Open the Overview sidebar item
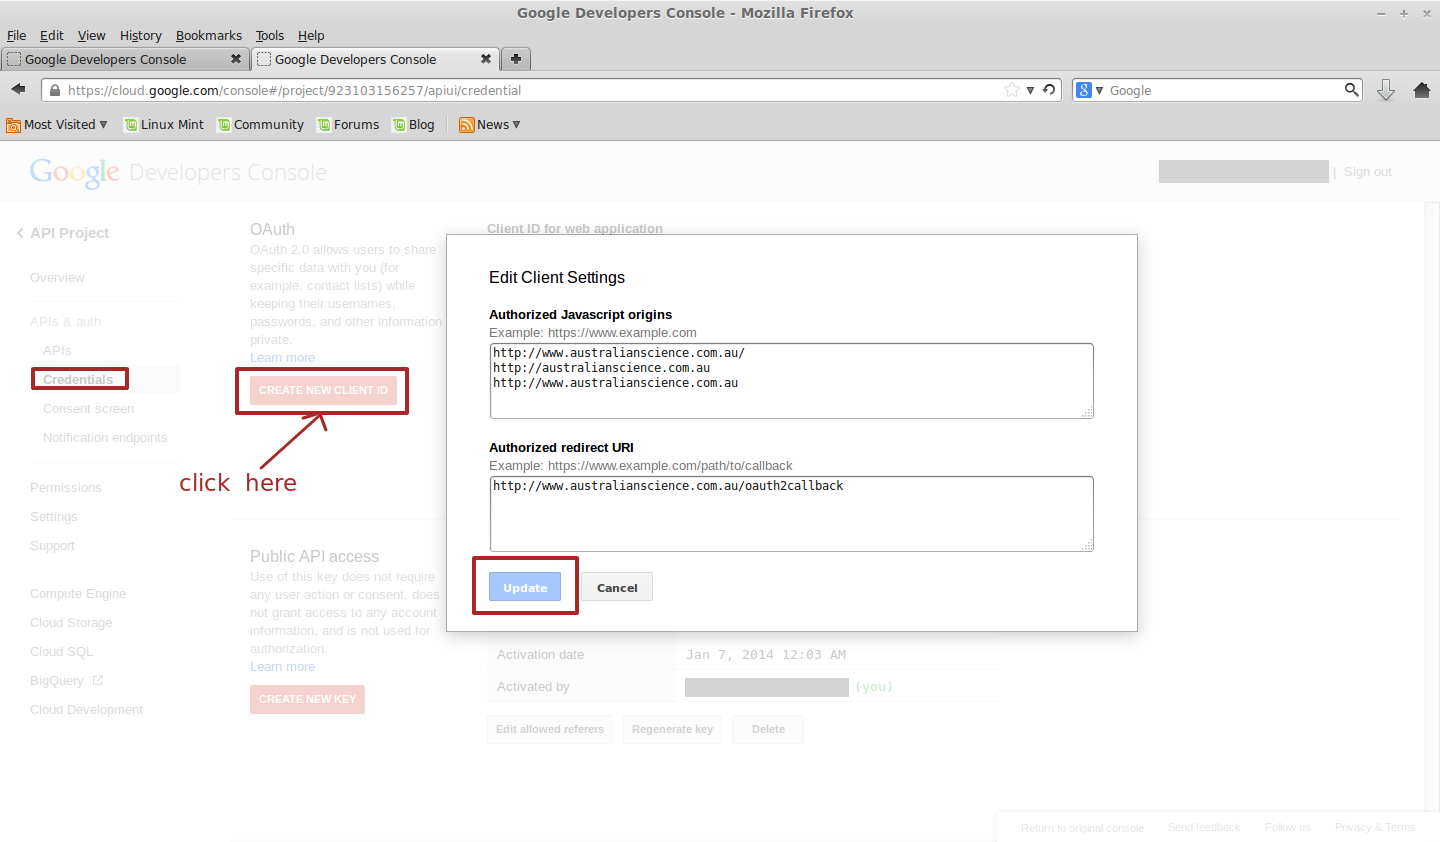The image size is (1440, 842). (57, 278)
